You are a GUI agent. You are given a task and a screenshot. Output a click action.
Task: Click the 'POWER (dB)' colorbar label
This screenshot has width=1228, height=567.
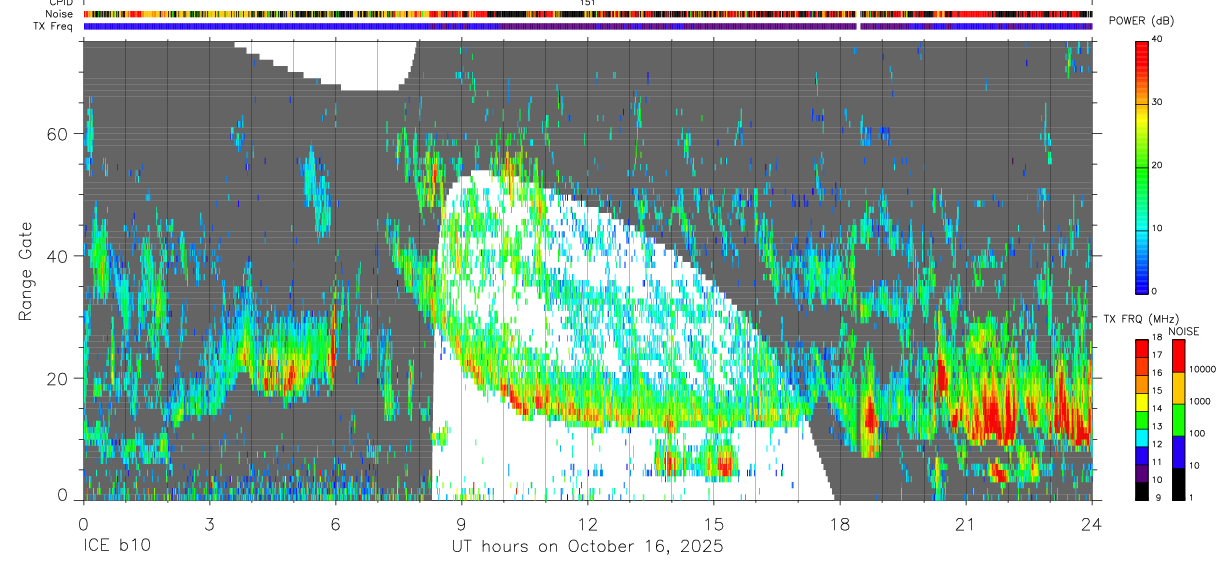1141,21
